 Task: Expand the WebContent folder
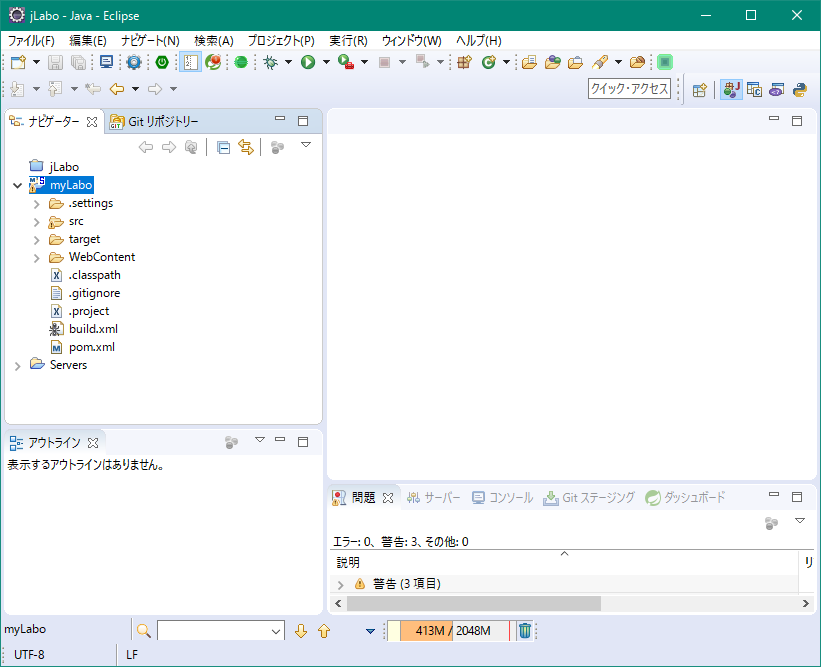click(x=36, y=258)
